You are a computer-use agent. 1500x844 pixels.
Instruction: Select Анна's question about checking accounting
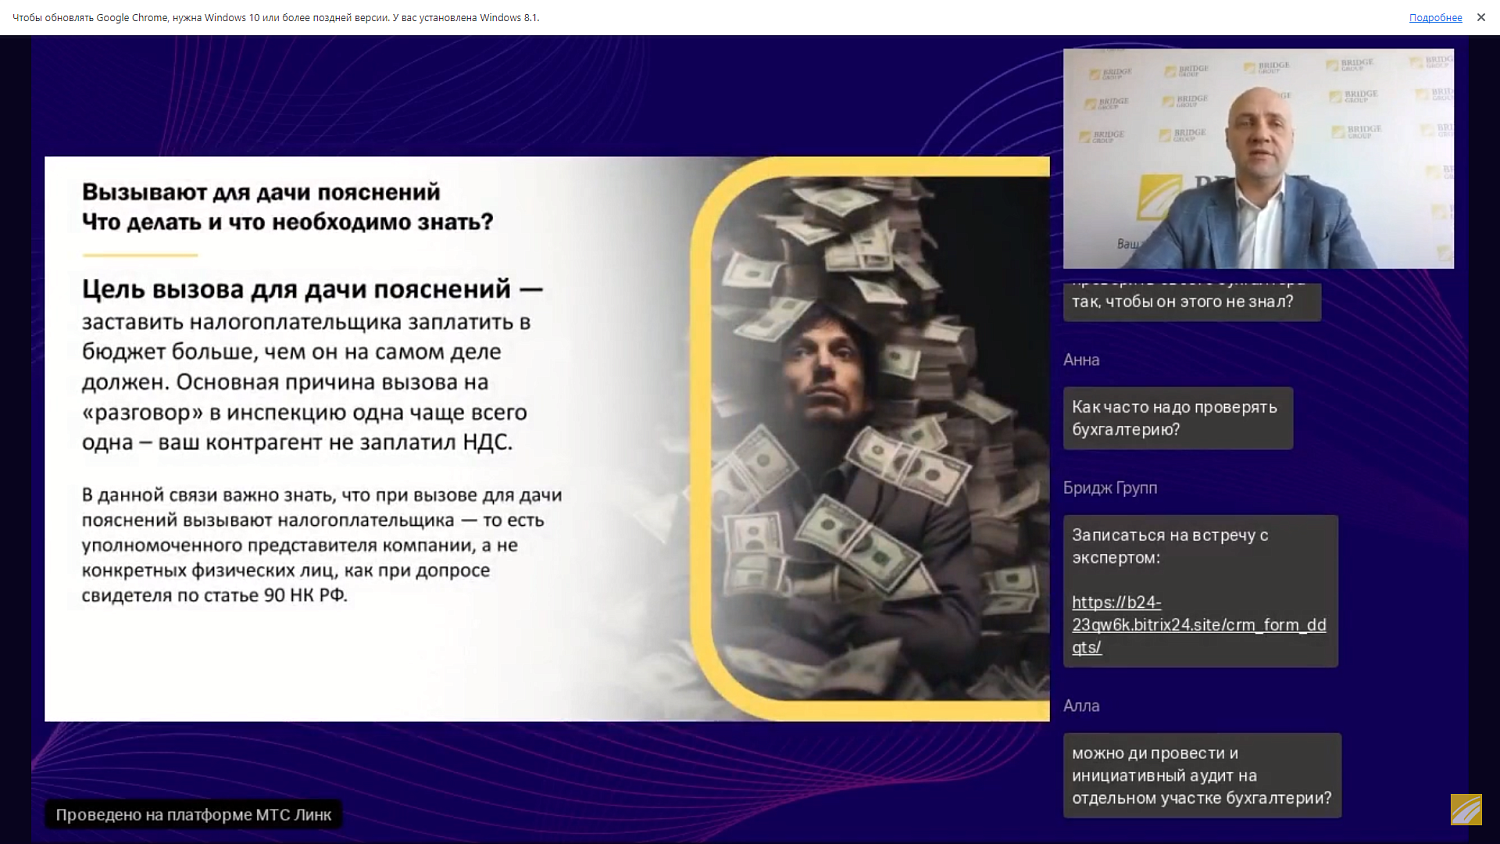click(1177, 418)
